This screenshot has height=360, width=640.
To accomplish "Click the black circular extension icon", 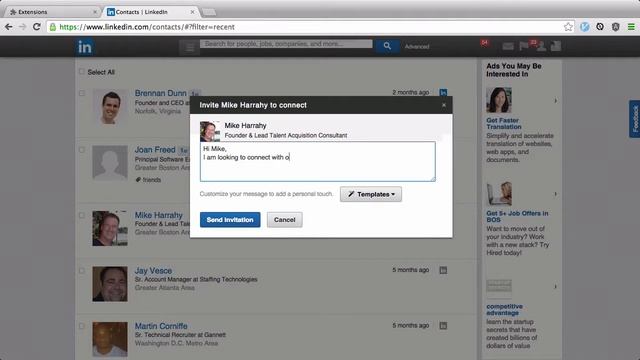I will click(x=600, y=27).
